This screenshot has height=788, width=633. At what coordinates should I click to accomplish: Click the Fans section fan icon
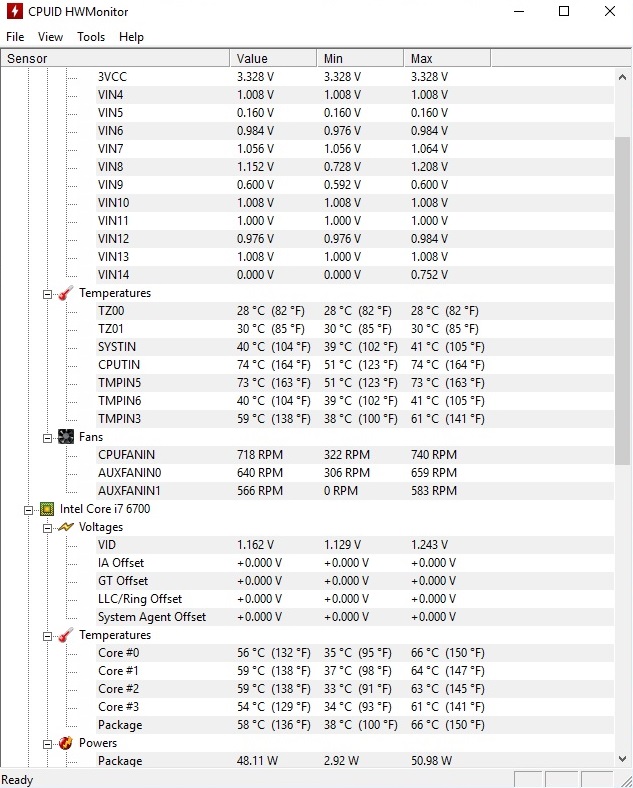pyautogui.click(x=66, y=437)
